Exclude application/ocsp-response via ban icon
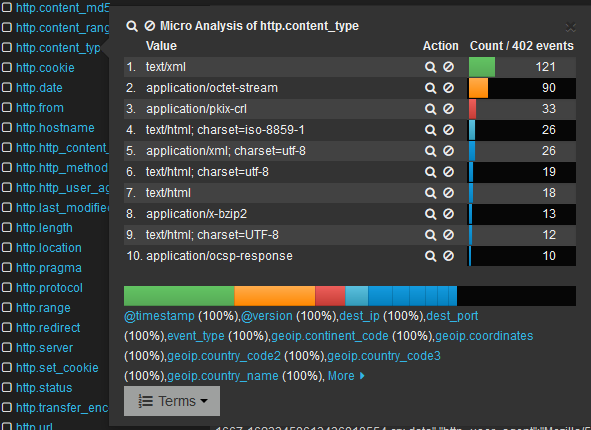591x430 pixels. (449, 256)
